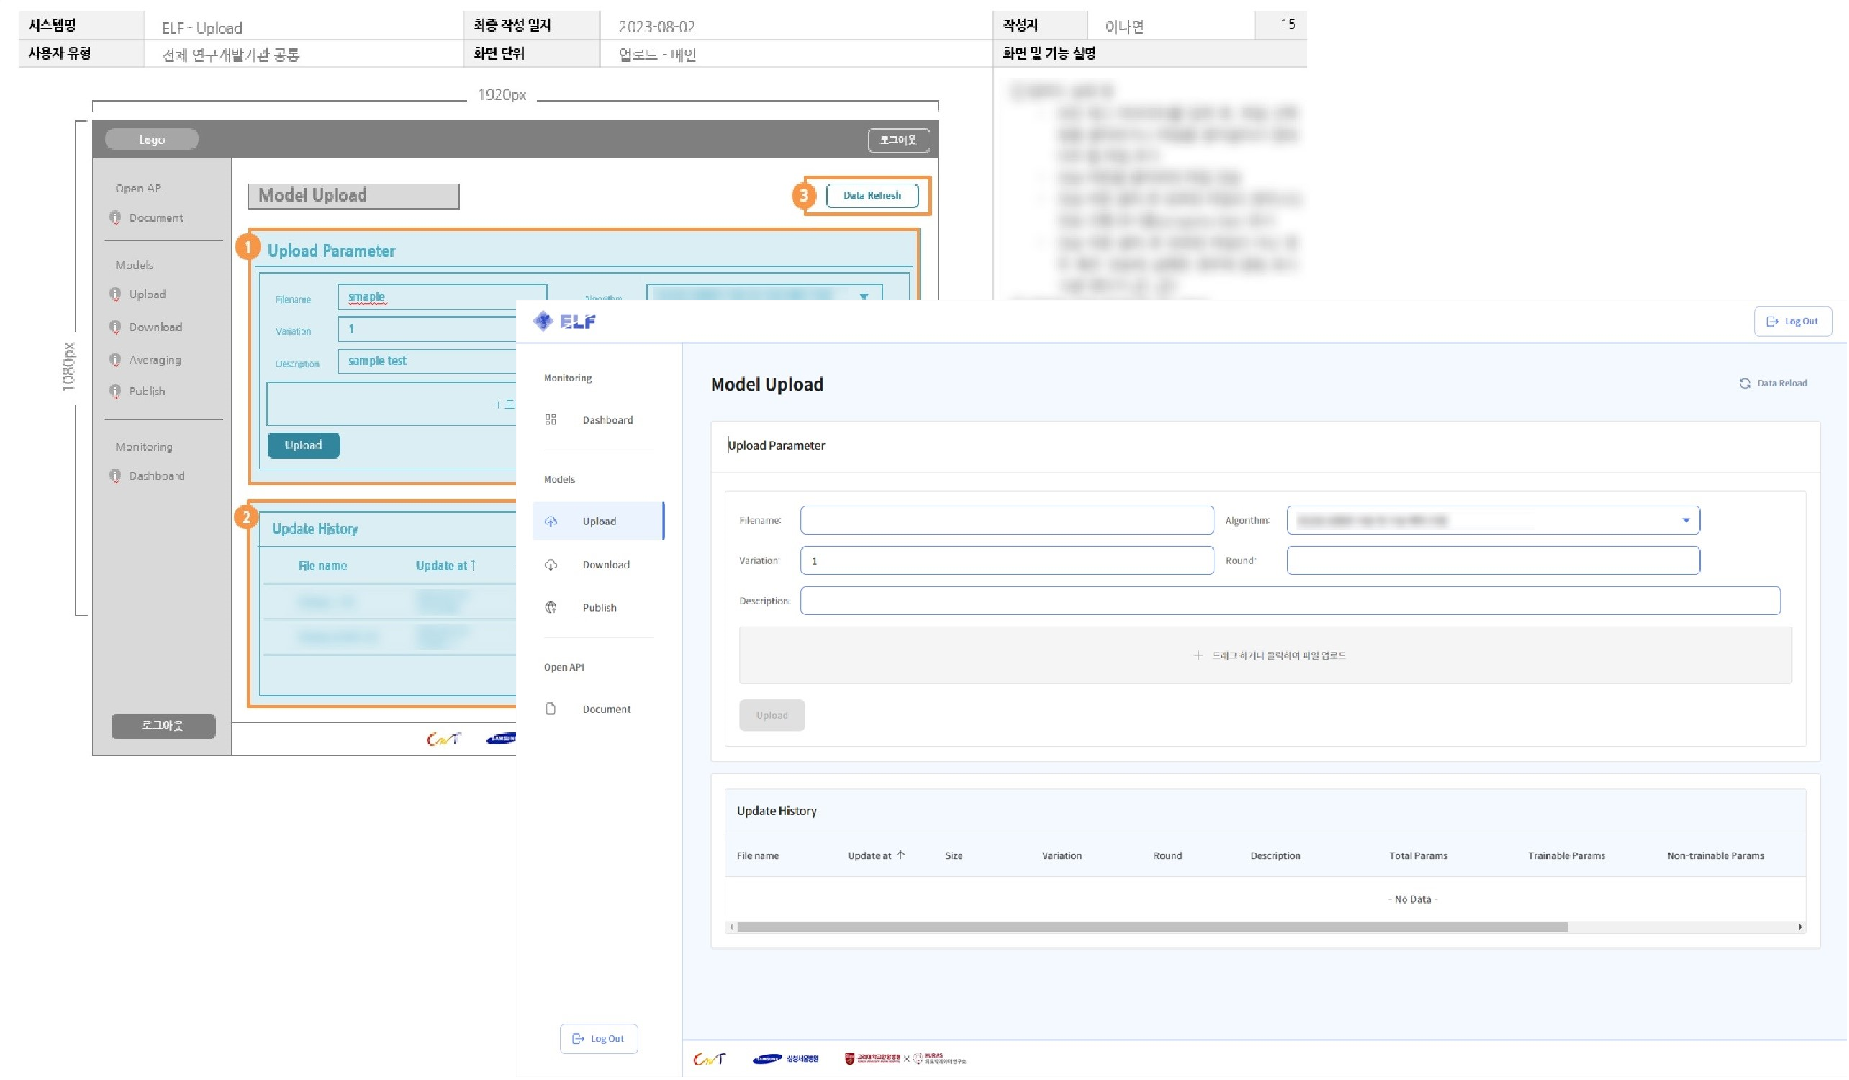Open Document under Open API in ELF sidebar
1849x1080 pixels.
606,709
